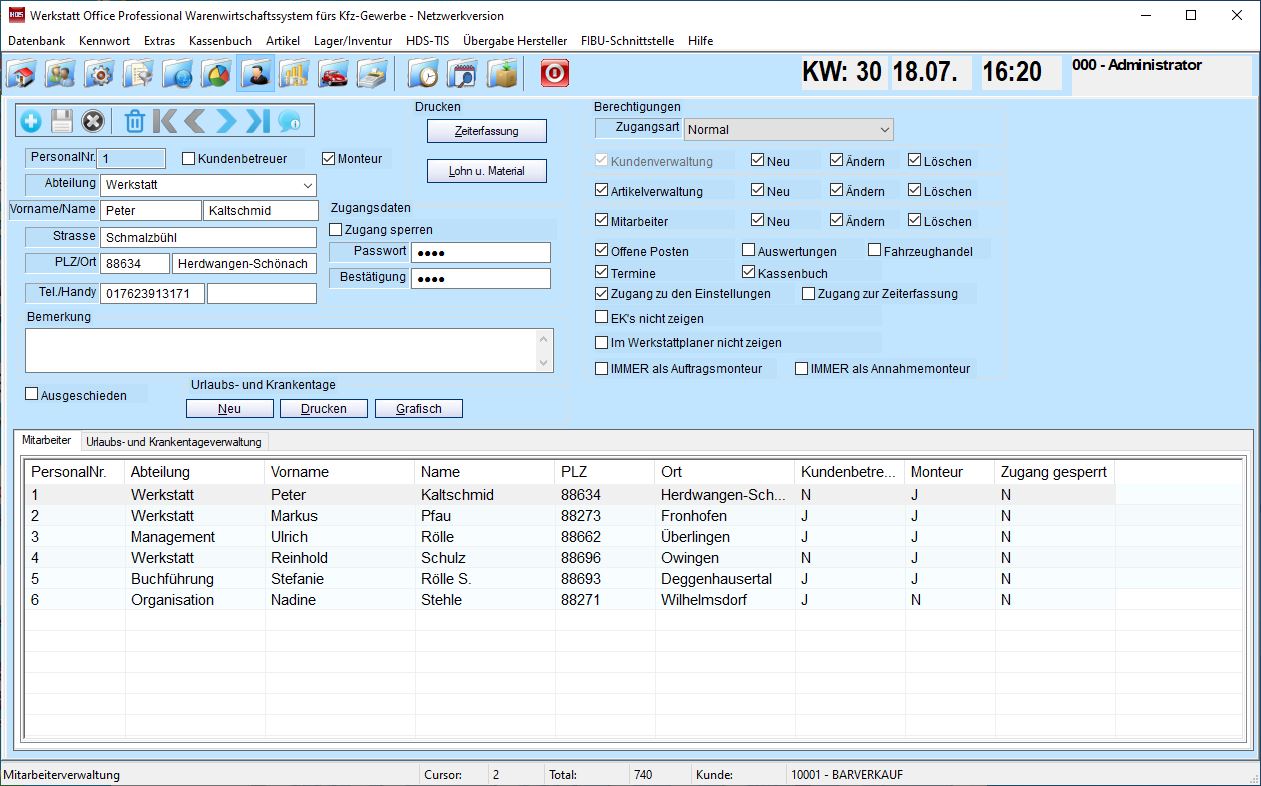Open the document filter folder icon
Viewport: 1261px width, 786px height.
(x=137, y=74)
